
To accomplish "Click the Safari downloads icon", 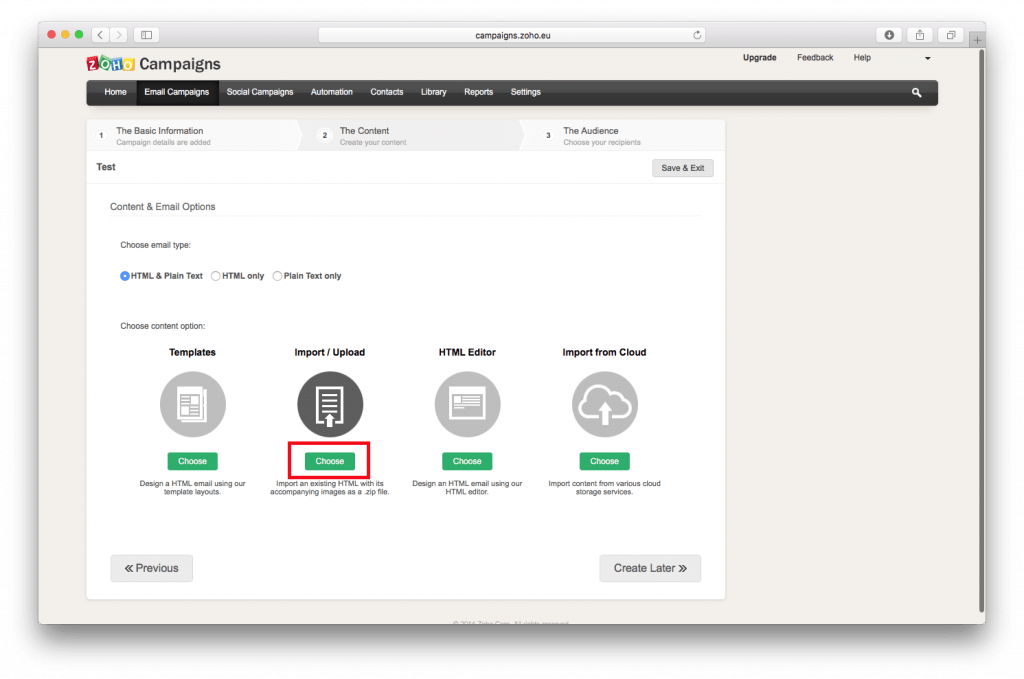I will click(888, 35).
